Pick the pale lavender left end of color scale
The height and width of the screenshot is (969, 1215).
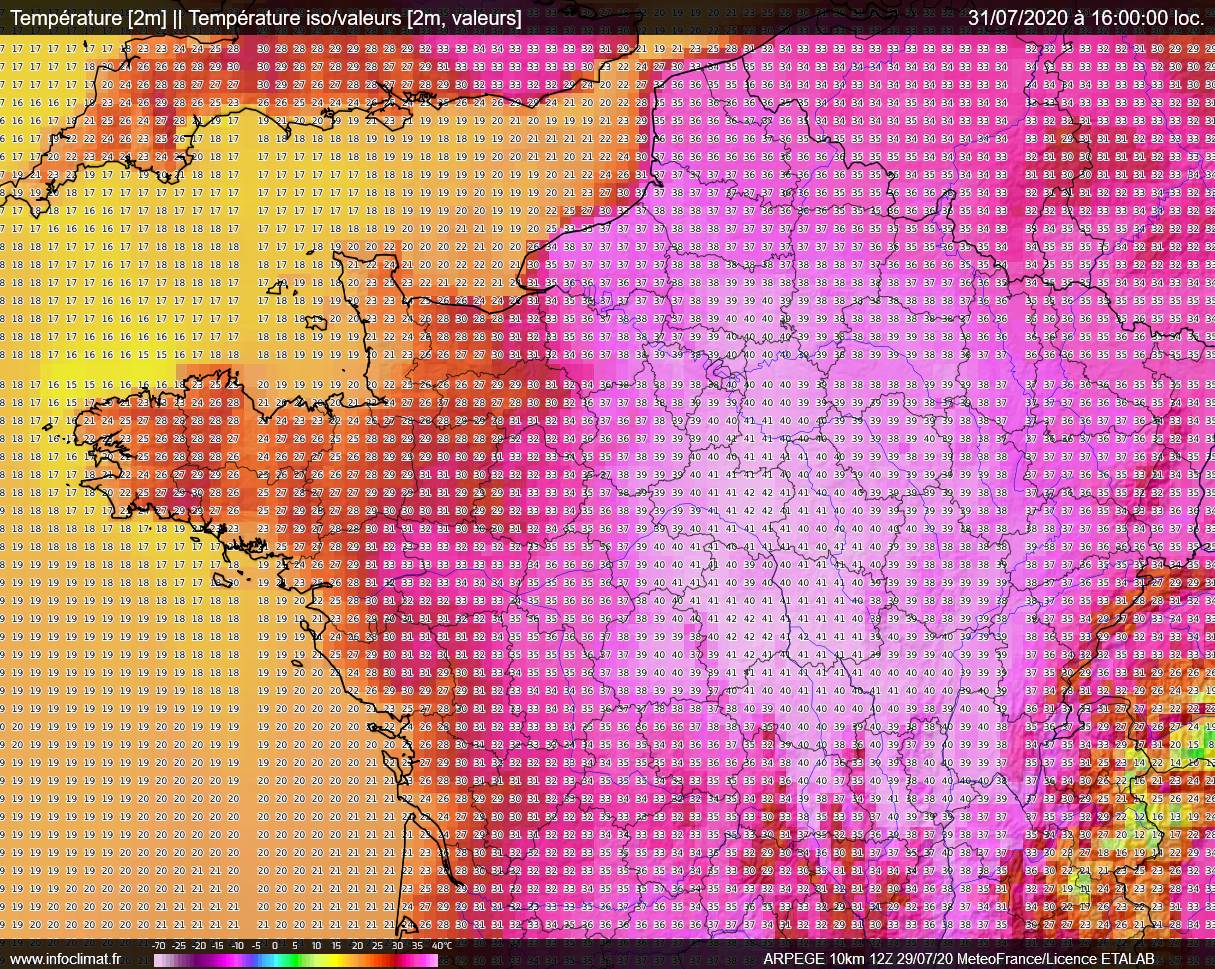tap(160, 960)
